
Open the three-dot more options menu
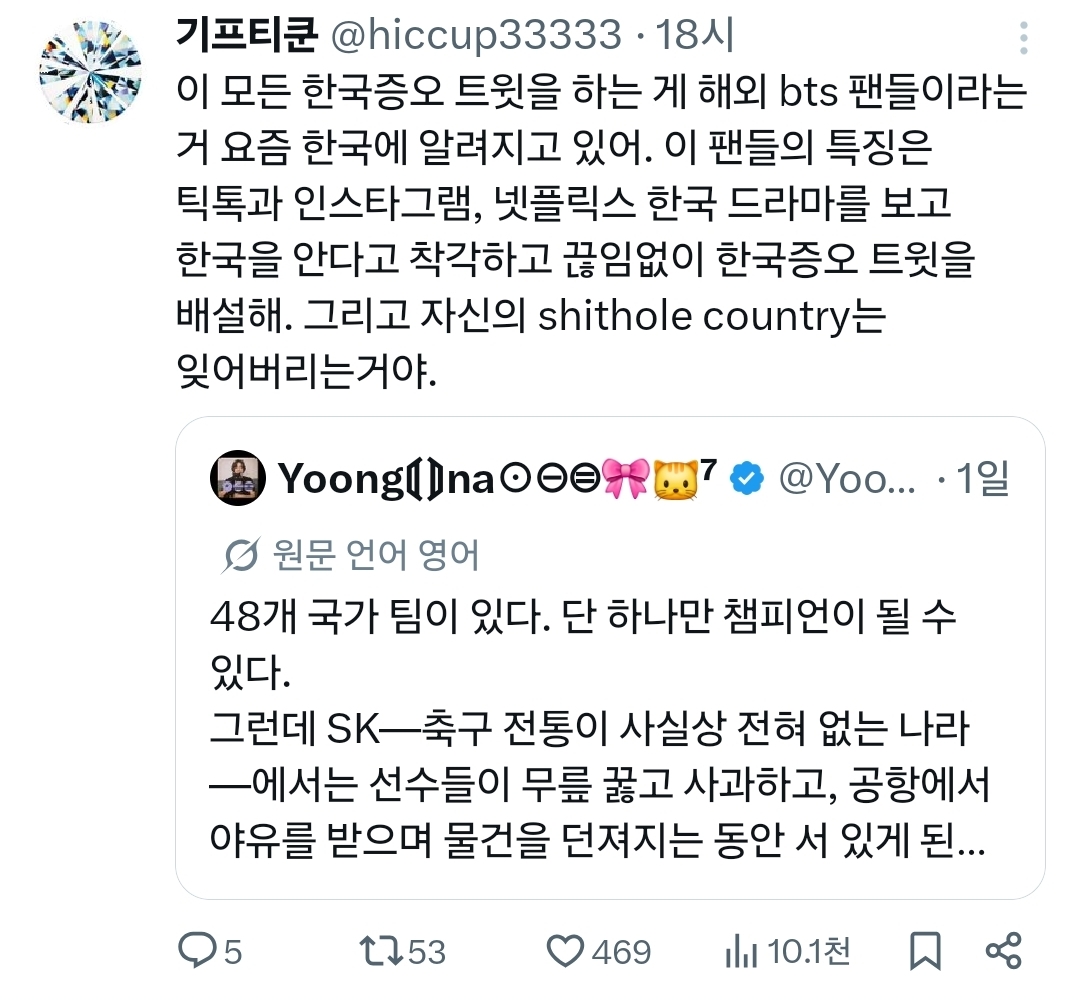pyautogui.click(x=1024, y=38)
